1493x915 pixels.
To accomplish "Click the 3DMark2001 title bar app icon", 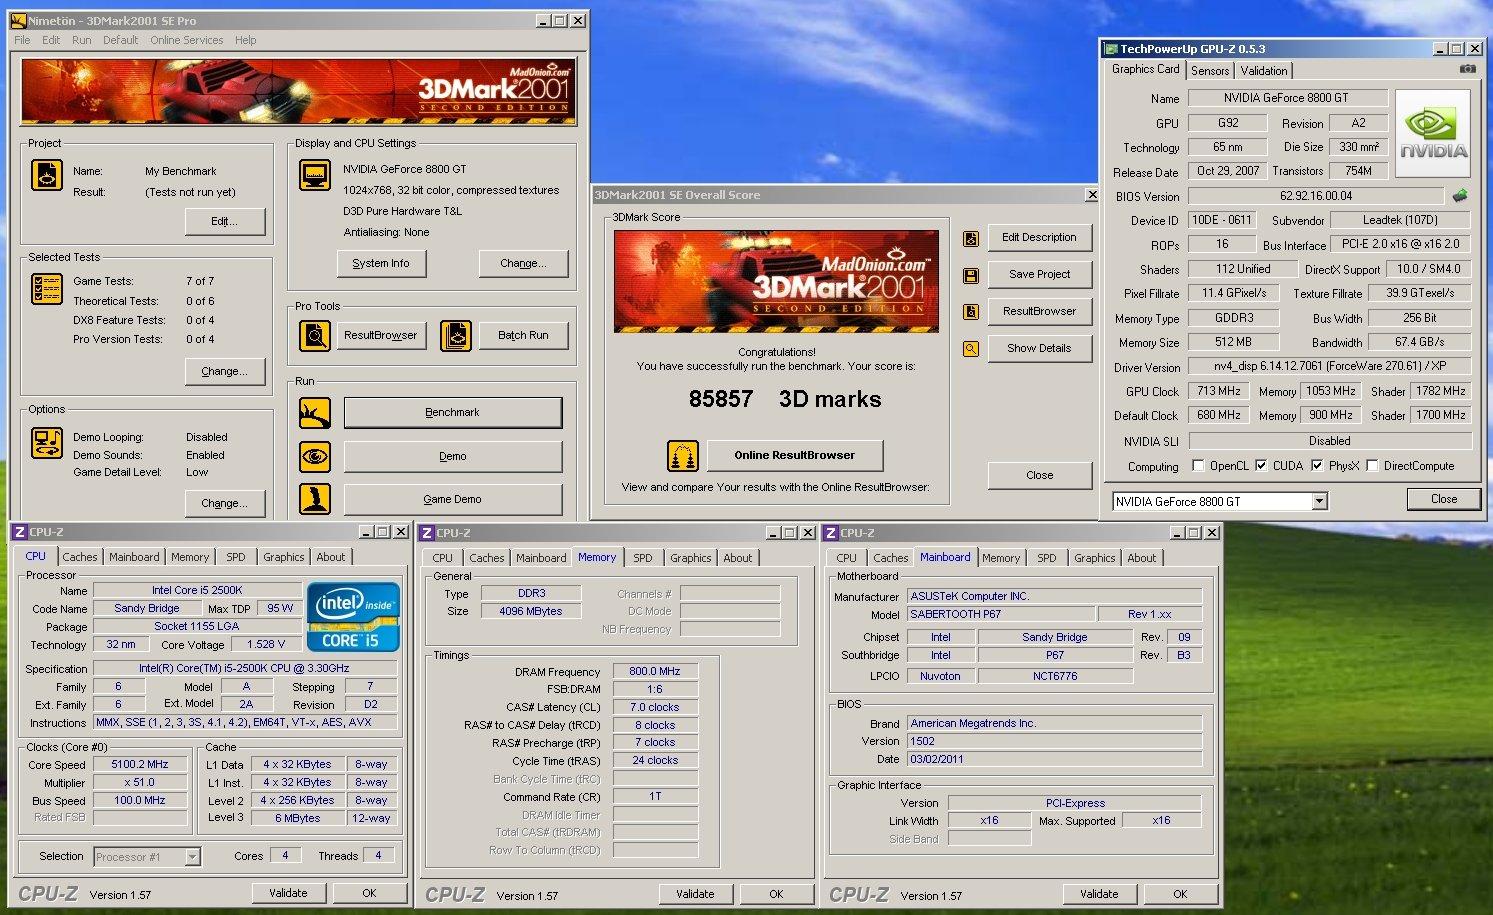I will (x=18, y=20).
